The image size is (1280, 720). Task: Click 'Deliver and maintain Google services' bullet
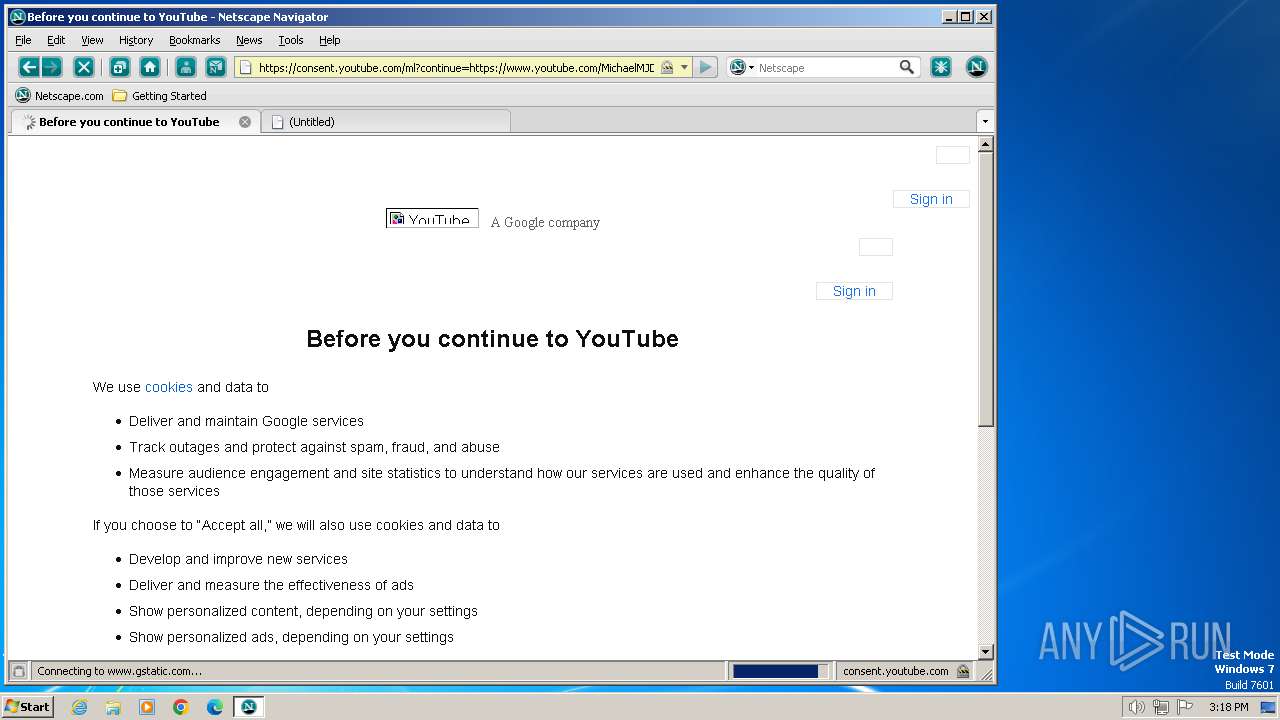click(x=246, y=421)
